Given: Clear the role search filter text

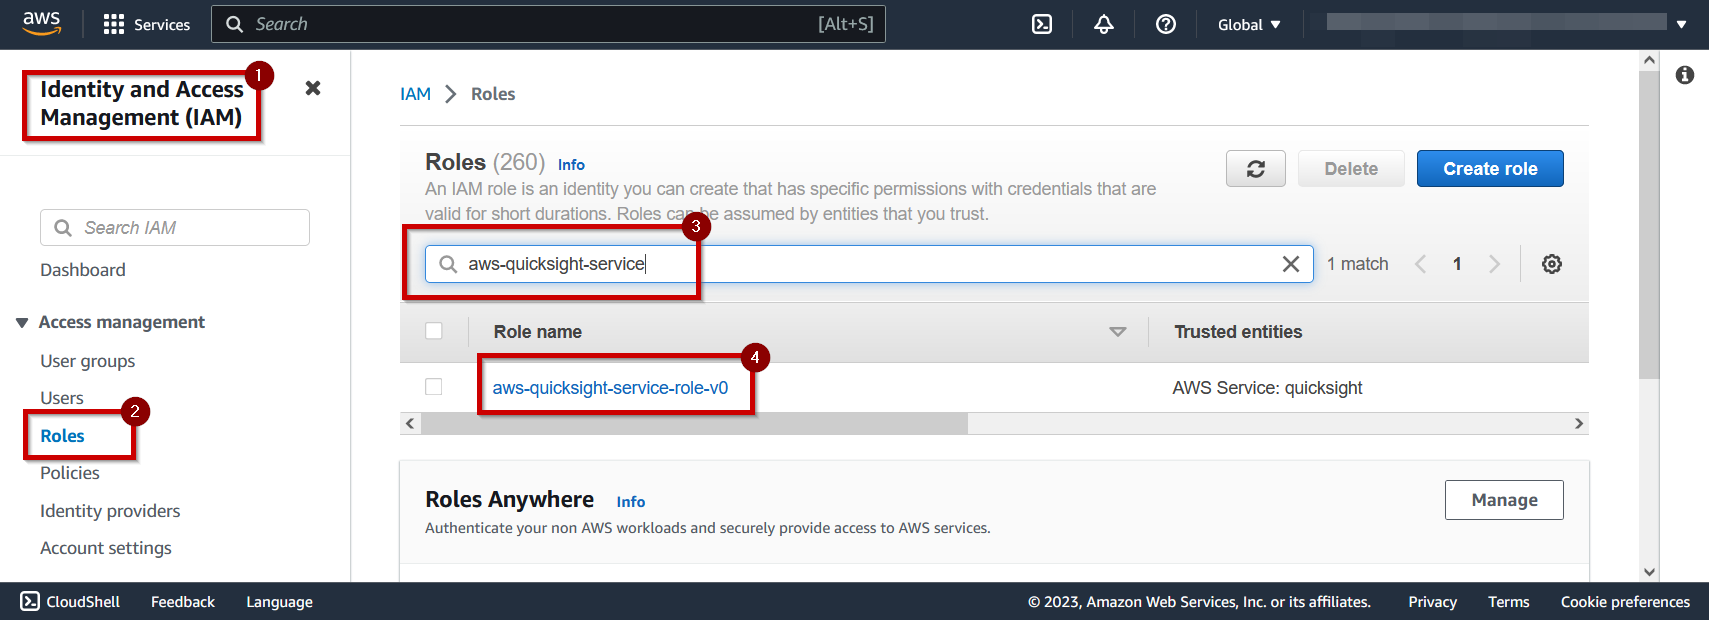Looking at the screenshot, I should 1291,264.
